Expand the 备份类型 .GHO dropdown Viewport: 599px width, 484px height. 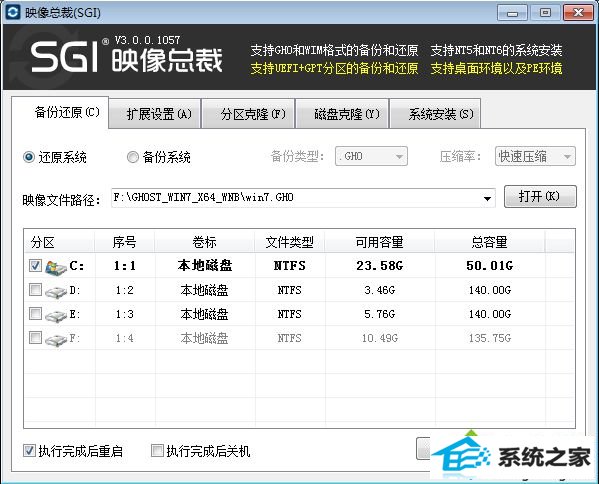point(371,156)
